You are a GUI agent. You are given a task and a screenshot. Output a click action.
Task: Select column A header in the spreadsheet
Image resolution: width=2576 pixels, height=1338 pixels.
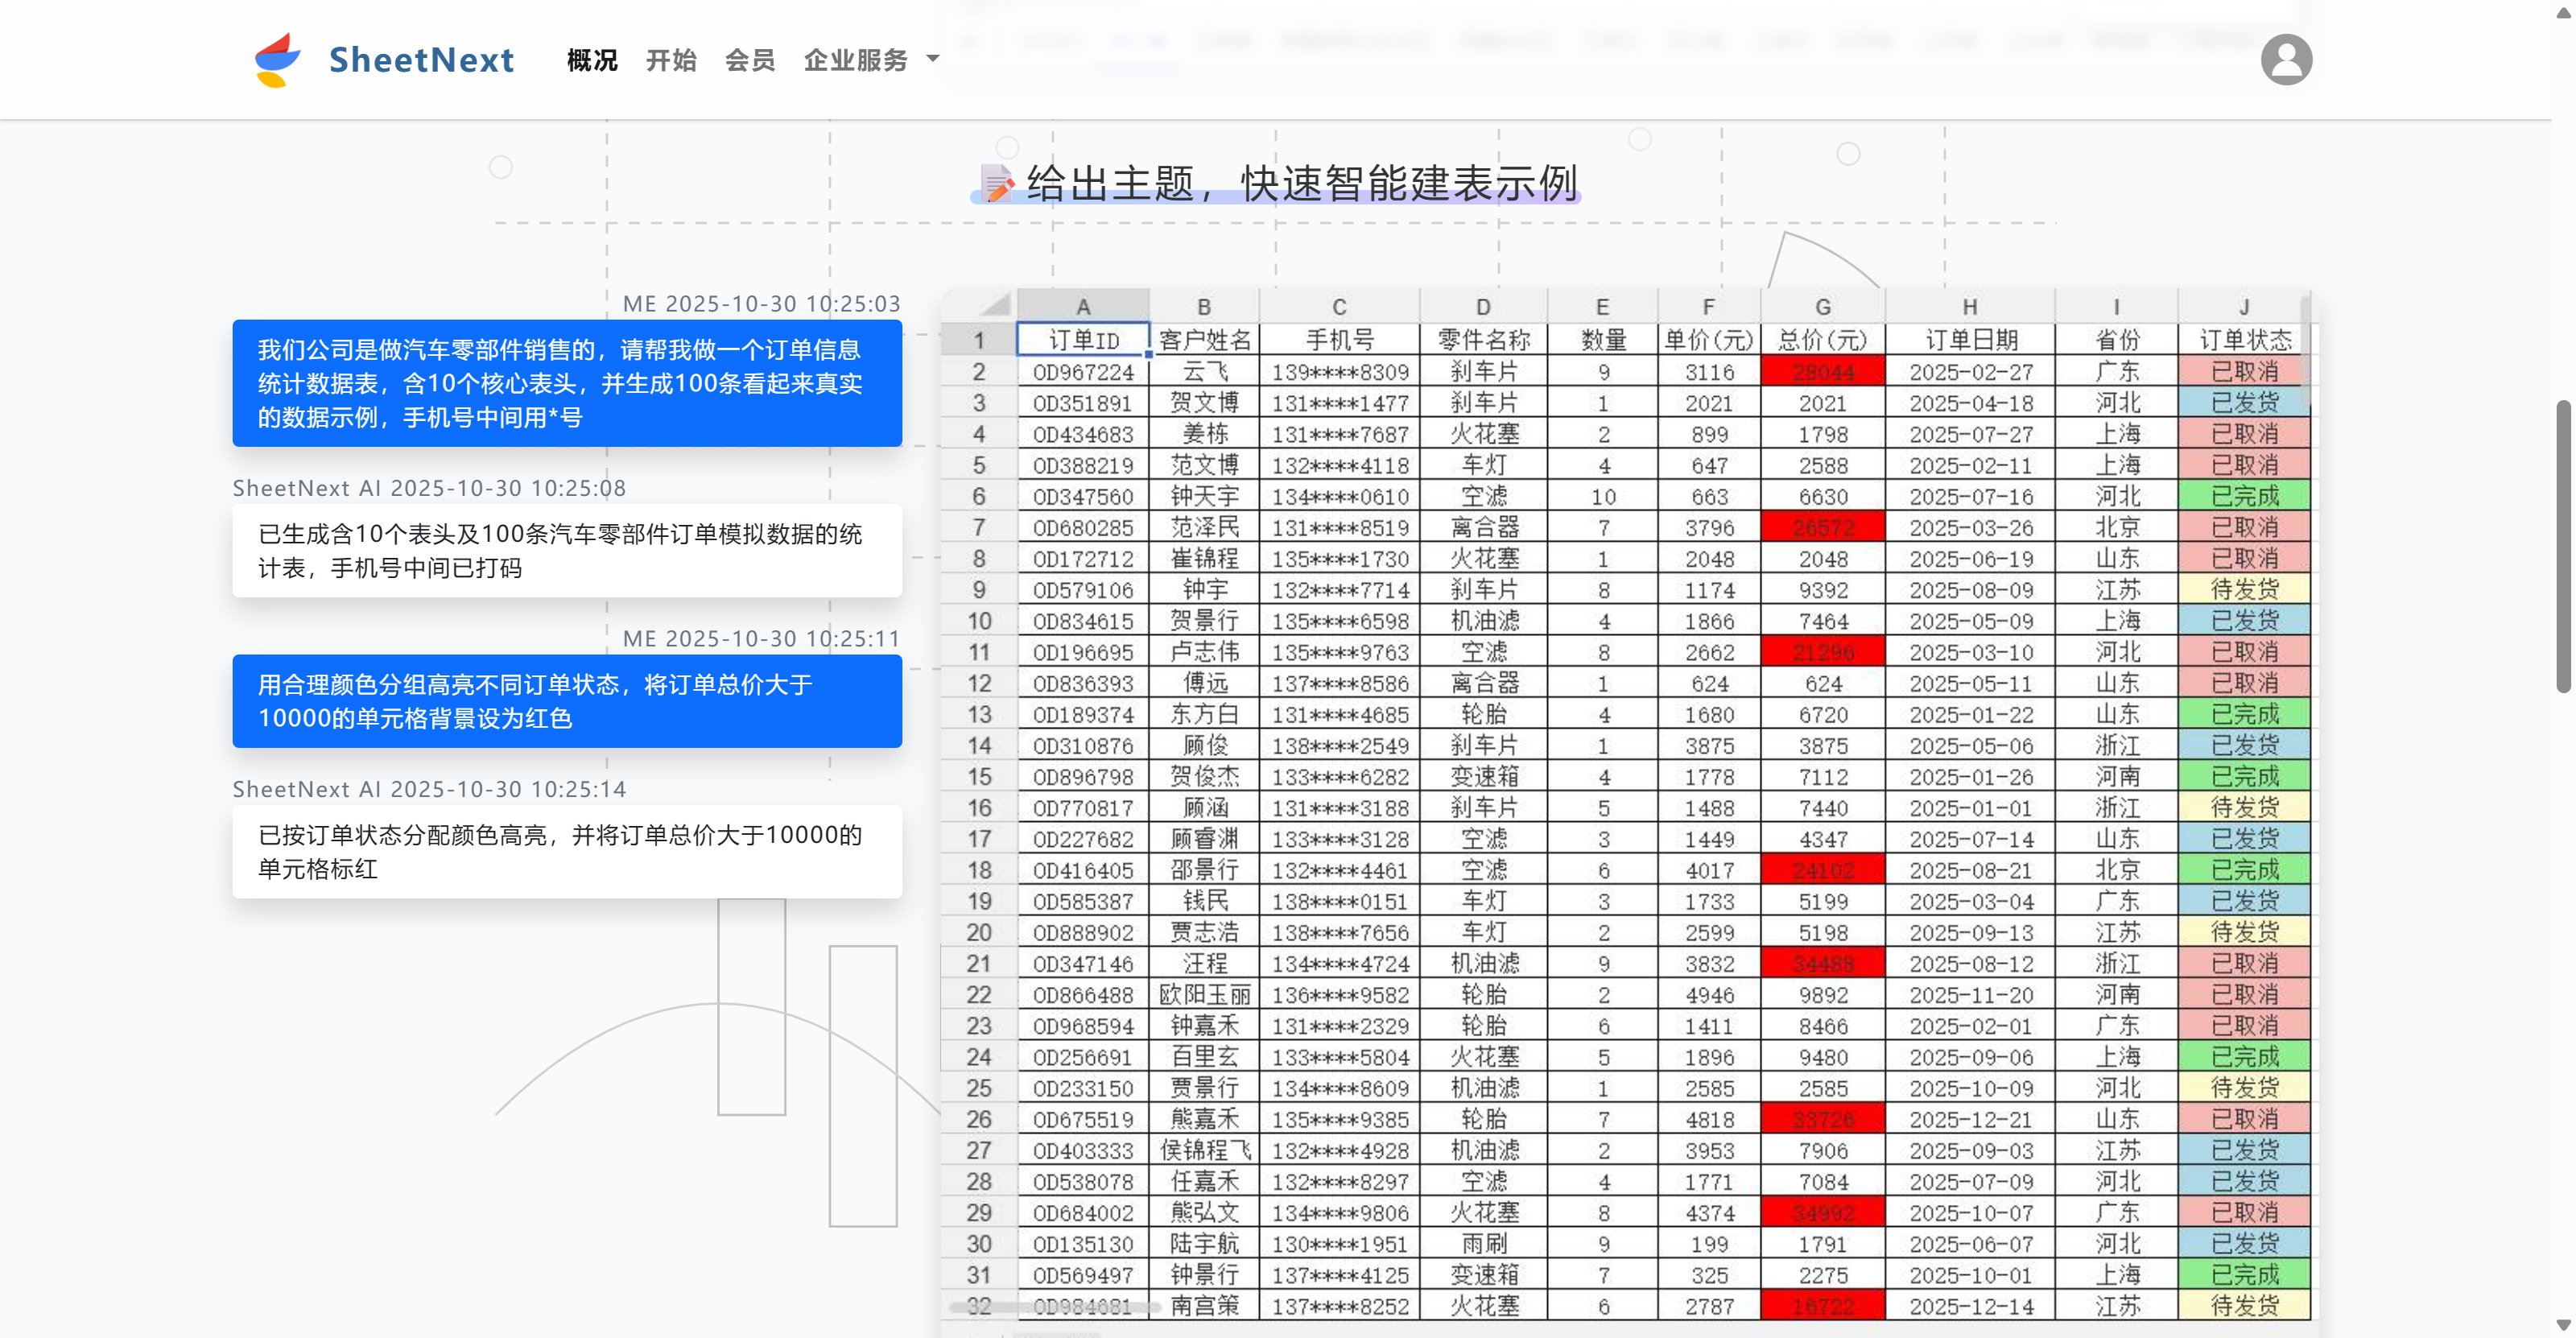pos(1084,306)
